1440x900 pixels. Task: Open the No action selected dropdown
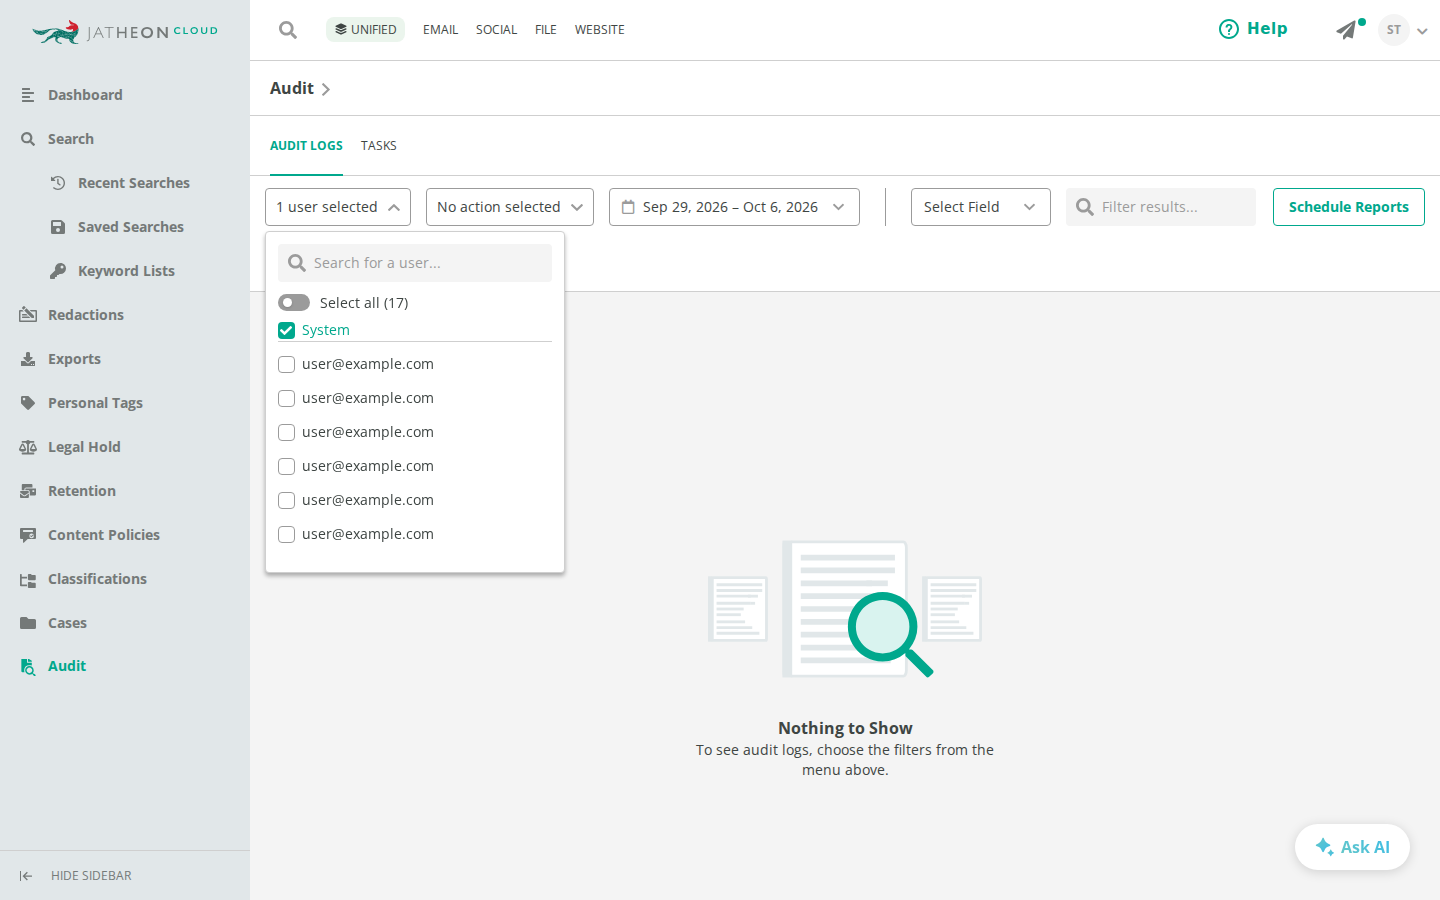pos(510,207)
